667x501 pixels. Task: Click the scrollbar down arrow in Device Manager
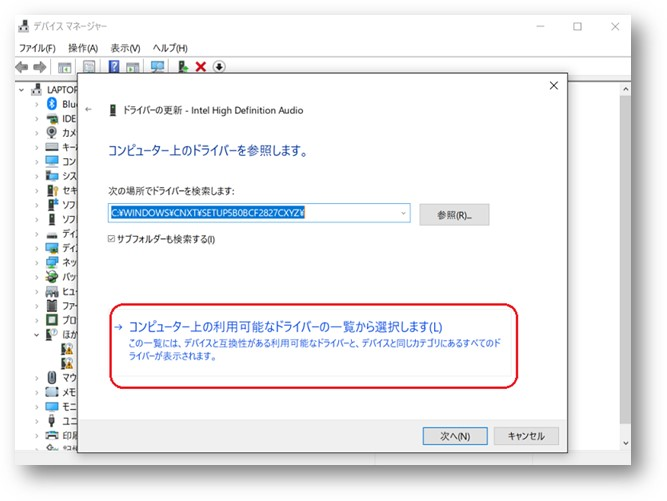[625, 443]
